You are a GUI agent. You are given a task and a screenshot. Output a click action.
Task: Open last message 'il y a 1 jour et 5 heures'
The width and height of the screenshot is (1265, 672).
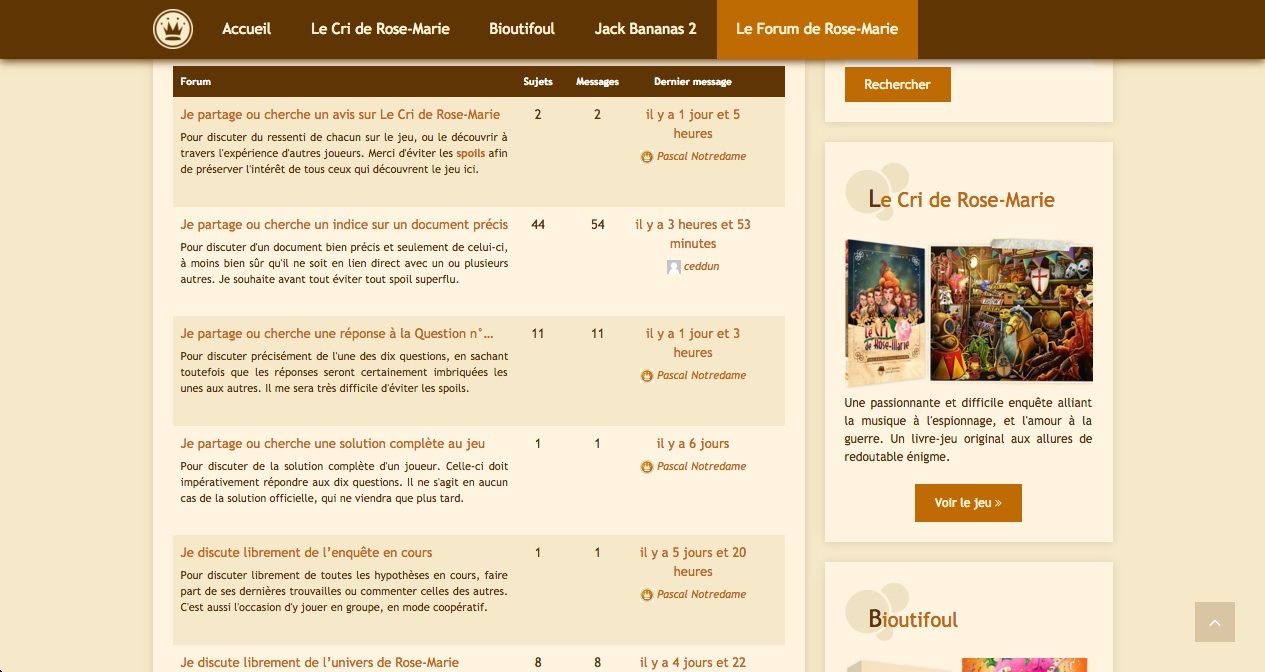pyautogui.click(x=693, y=124)
